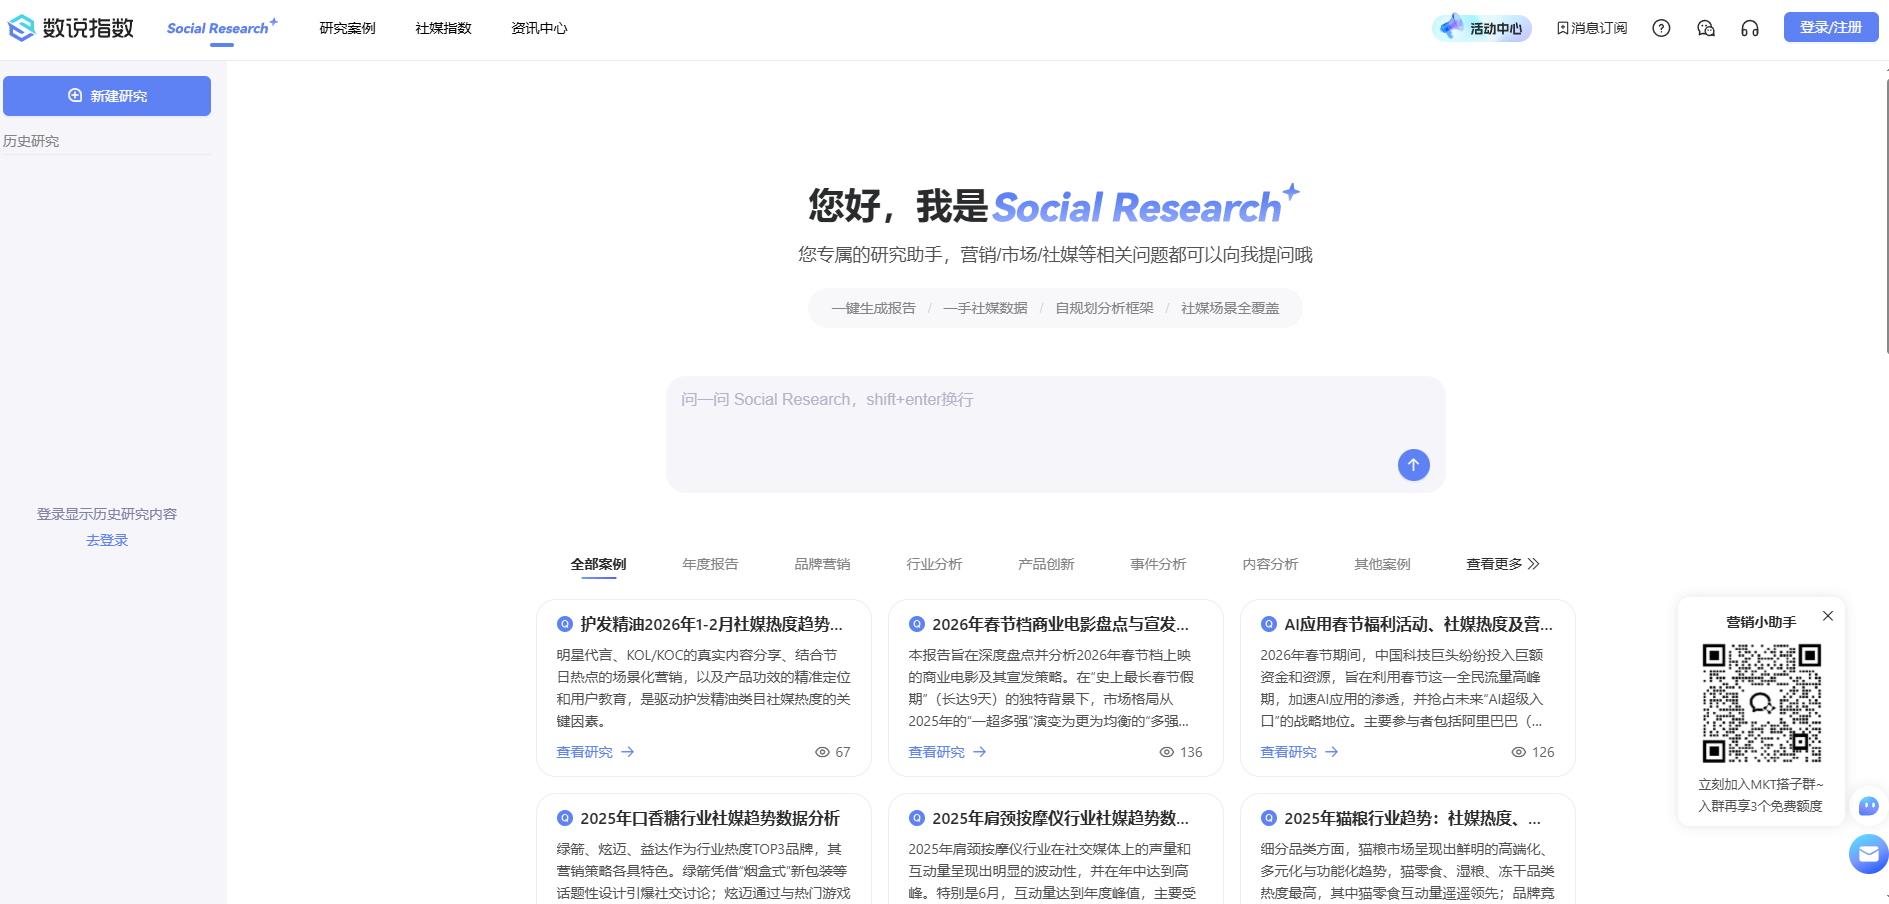Open 研究案例 in the top navigation
The image size is (1889, 904).
point(346,28)
